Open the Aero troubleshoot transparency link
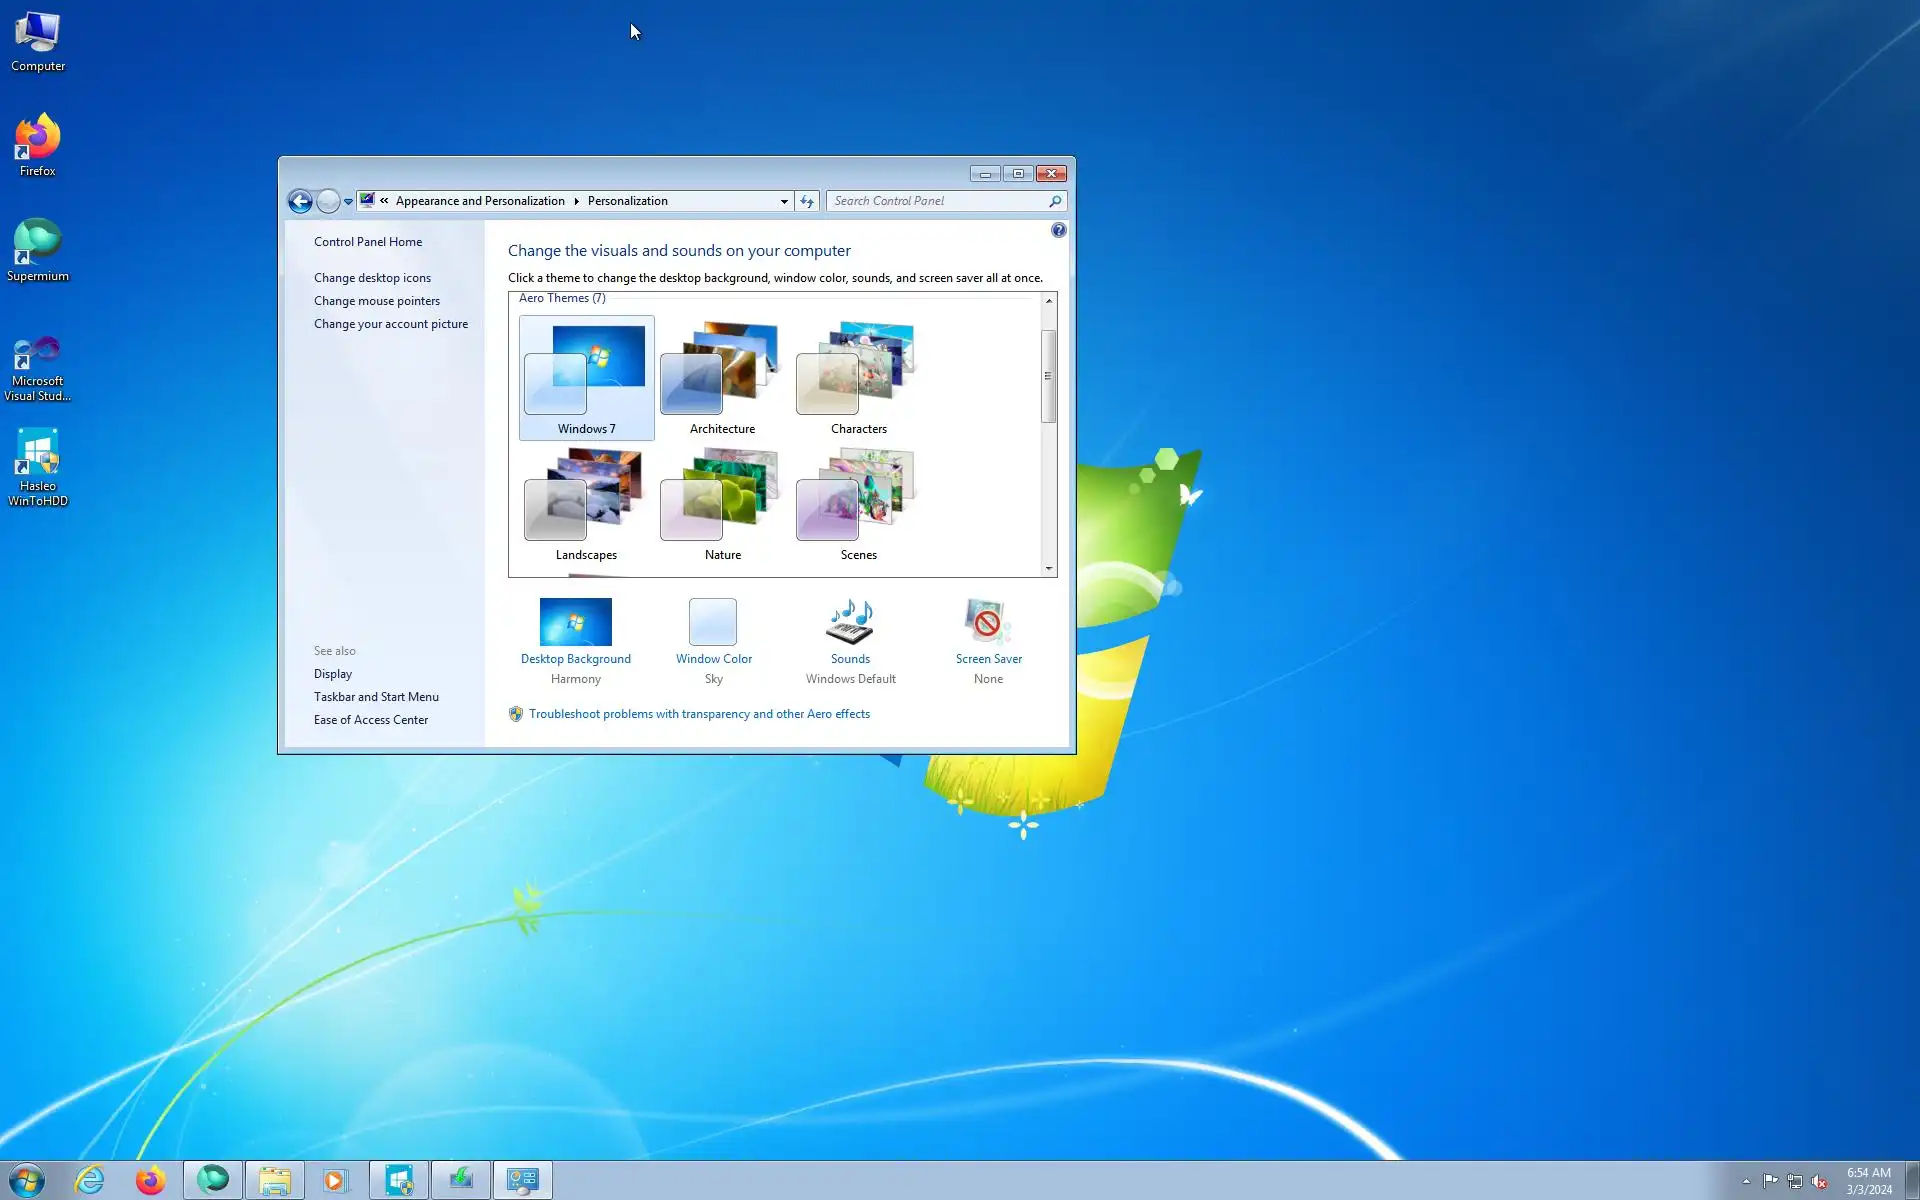Screen dimensions: 1920x1200 699,714
